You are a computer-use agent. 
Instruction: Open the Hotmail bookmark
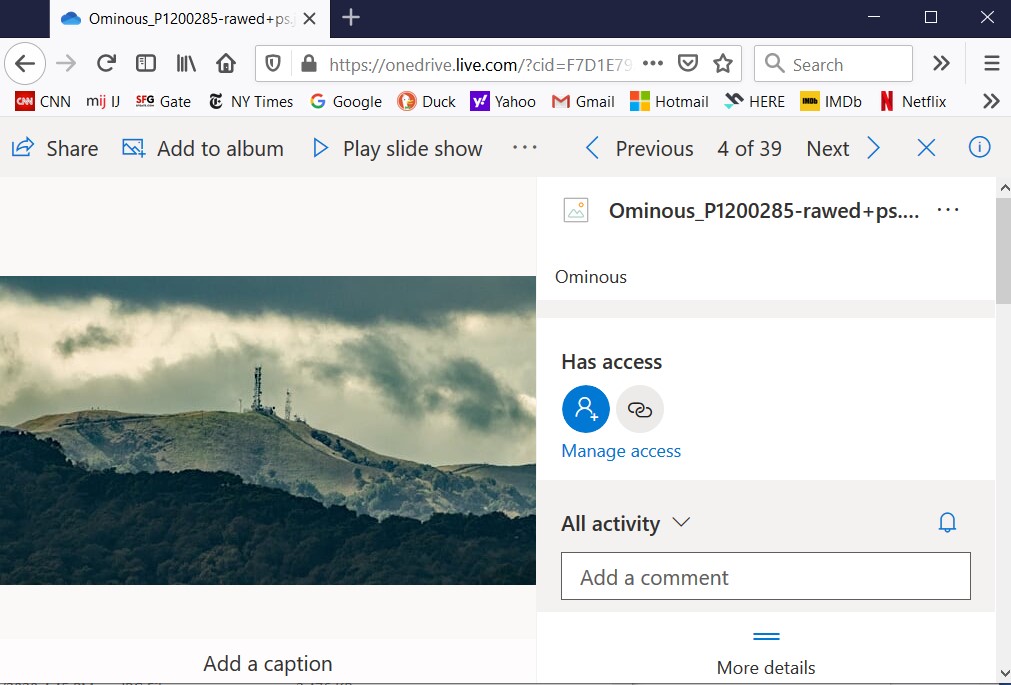point(669,101)
